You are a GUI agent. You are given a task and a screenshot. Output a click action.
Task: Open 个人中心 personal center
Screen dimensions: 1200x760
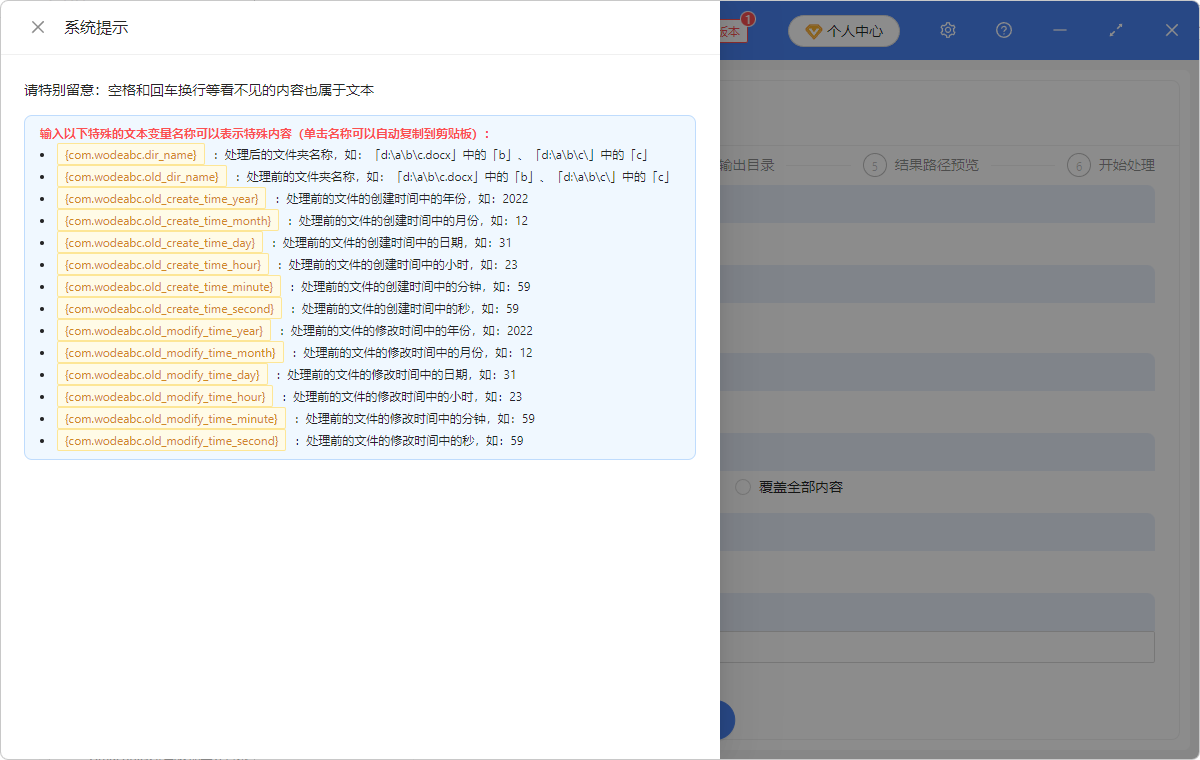844,31
